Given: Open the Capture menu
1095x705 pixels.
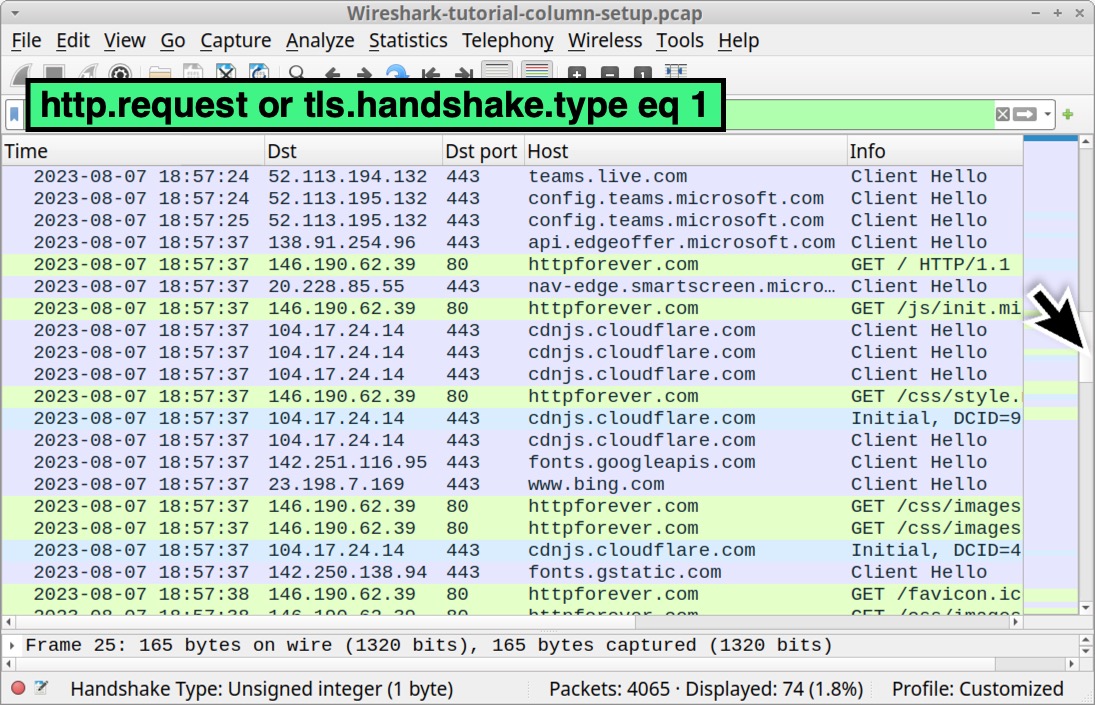Looking at the screenshot, I should [235, 40].
